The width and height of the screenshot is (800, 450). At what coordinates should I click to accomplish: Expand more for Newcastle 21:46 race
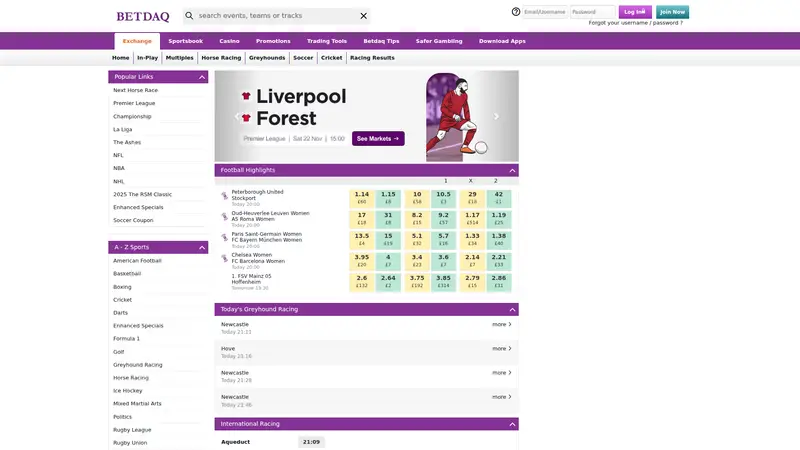point(502,397)
